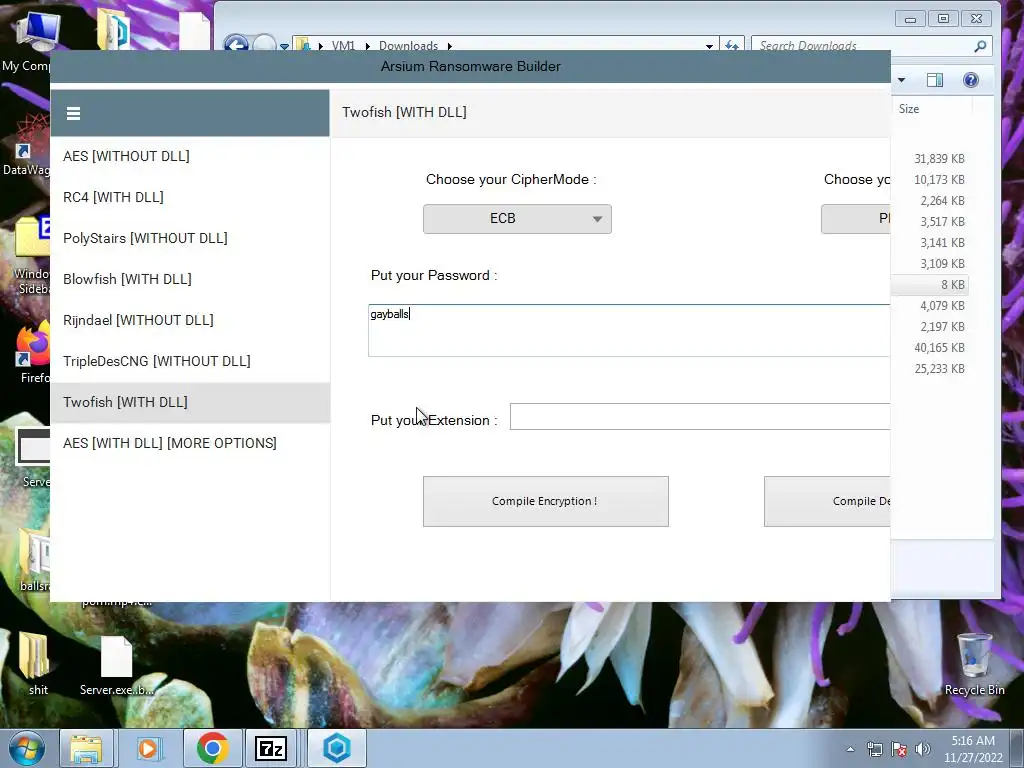Open address bar history dropdown in Explorer

[709, 46]
